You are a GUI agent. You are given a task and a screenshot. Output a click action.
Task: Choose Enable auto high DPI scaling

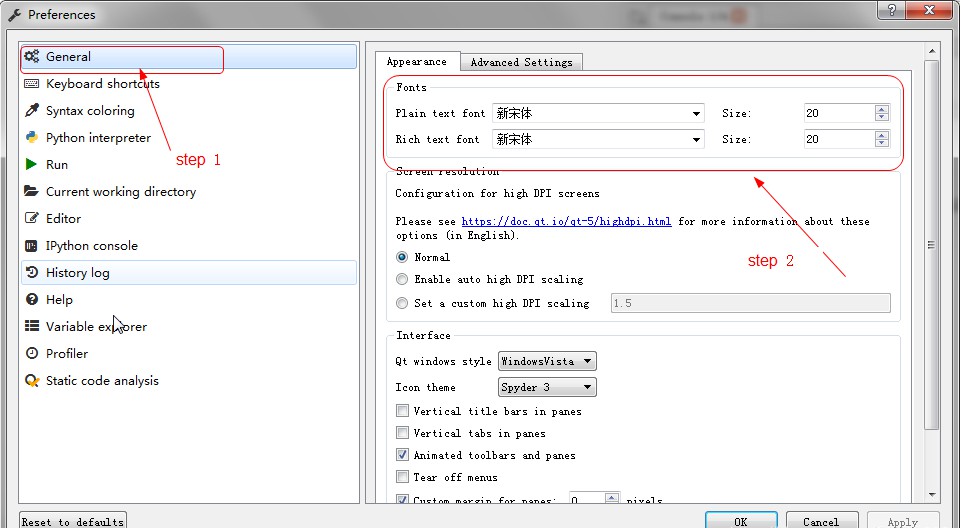pyautogui.click(x=402, y=279)
